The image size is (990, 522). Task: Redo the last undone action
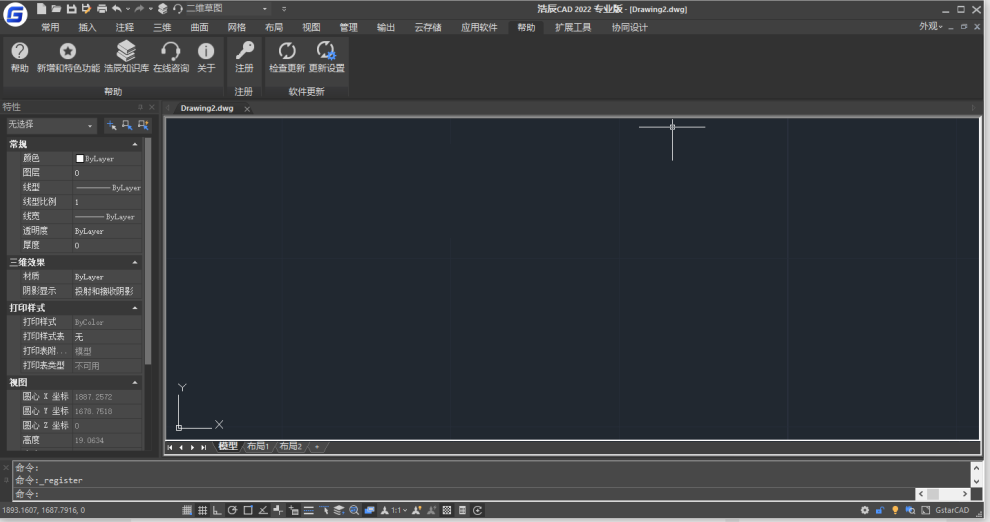(x=140, y=9)
